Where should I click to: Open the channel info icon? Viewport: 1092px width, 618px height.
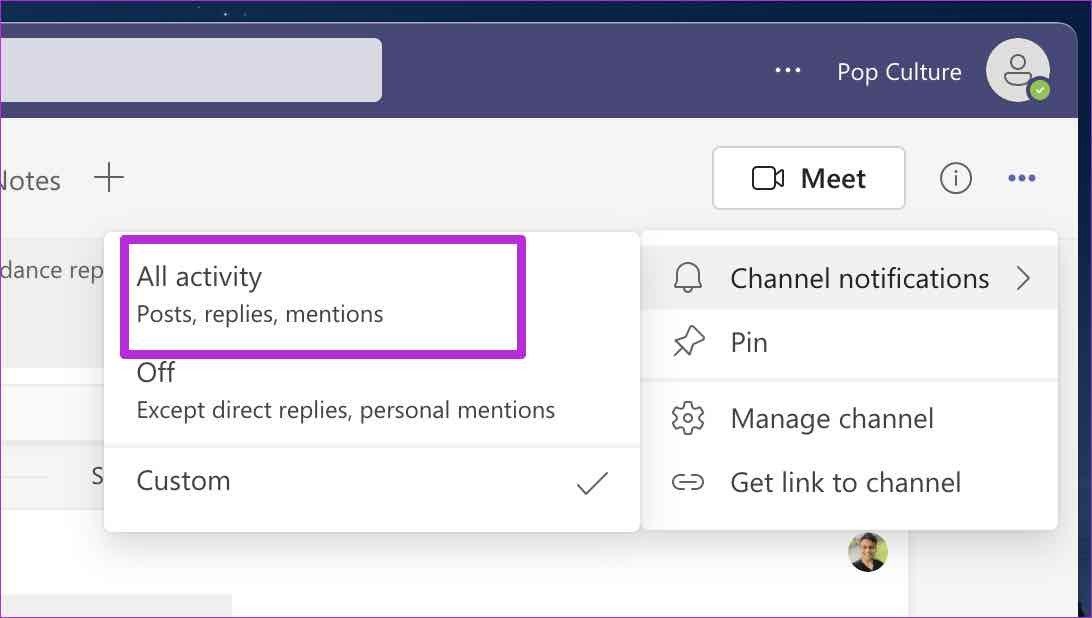pyautogui.click(x=956, y=178)
